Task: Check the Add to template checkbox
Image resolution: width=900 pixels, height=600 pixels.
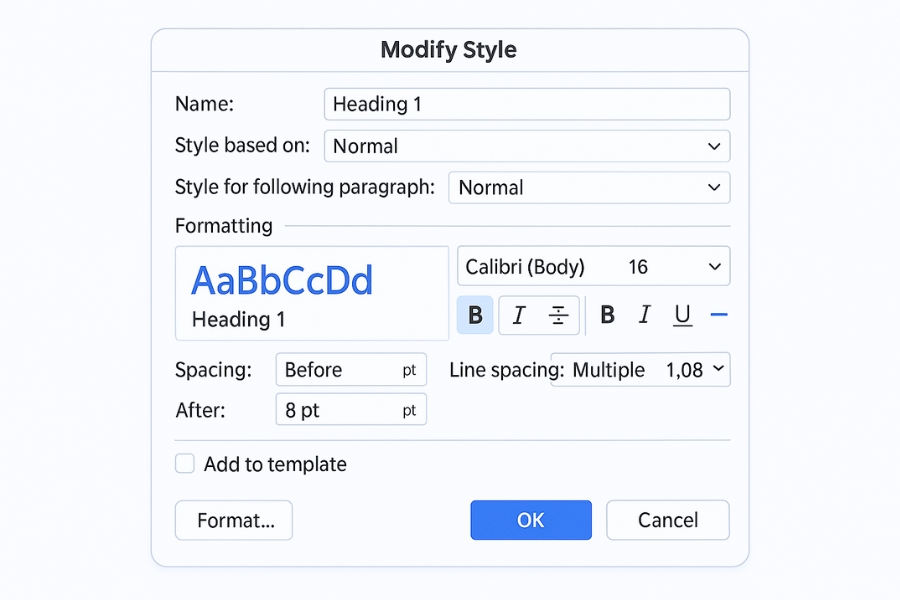Action: [184, 464]
